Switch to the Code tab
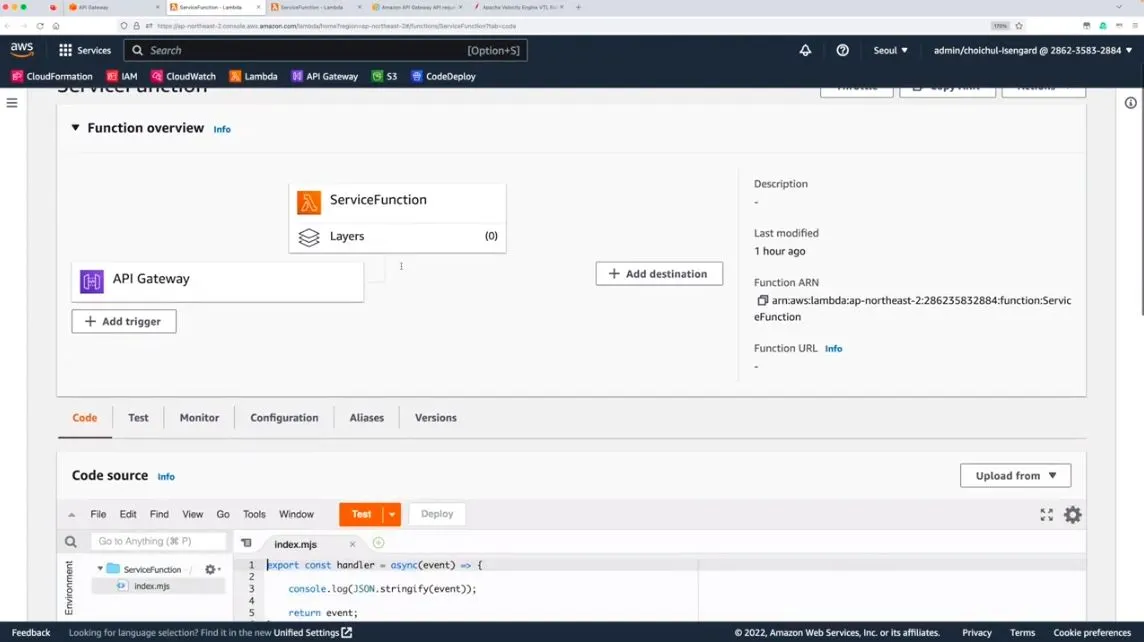Viewport: 1144px width, 642px height. (x=85, y=417)
